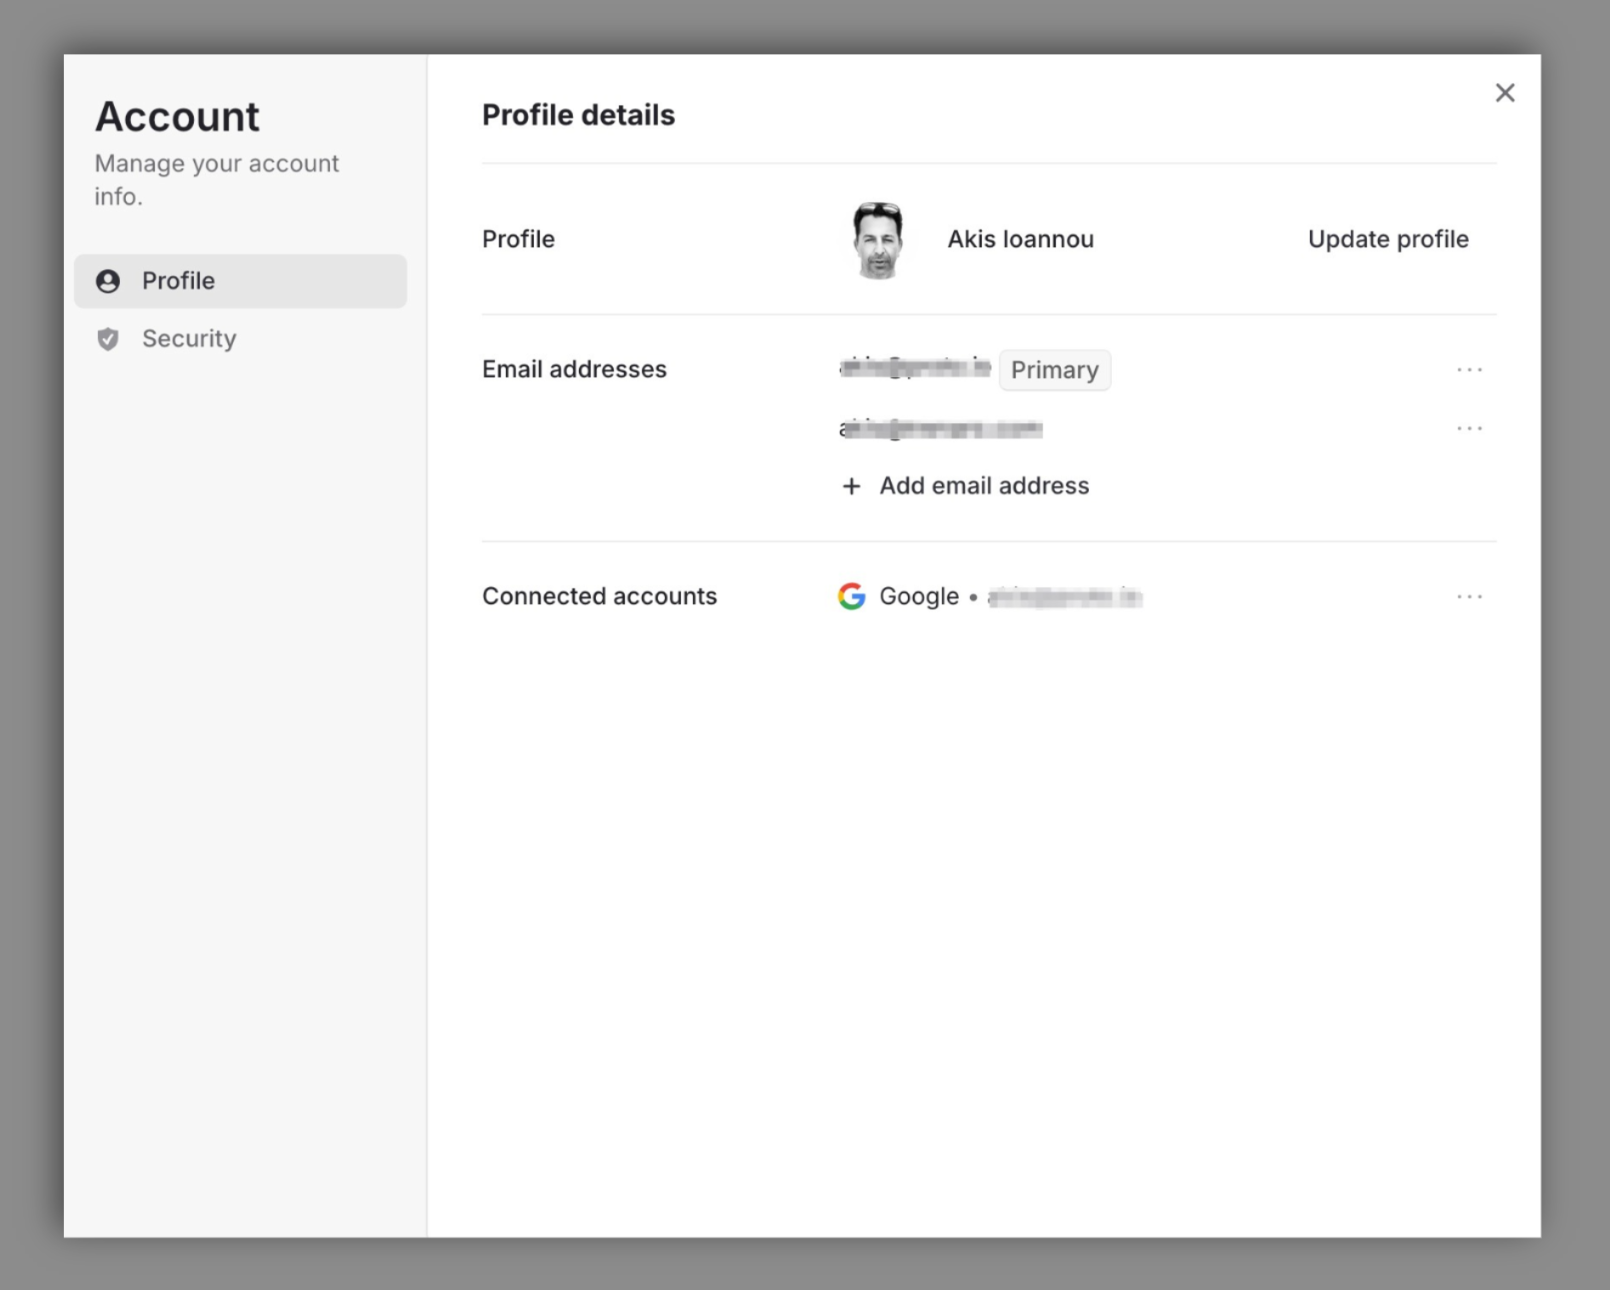Viewport: 1610px width, 1290px height.
Task: Click the plus icon next to Add email address
Action: 850,486
